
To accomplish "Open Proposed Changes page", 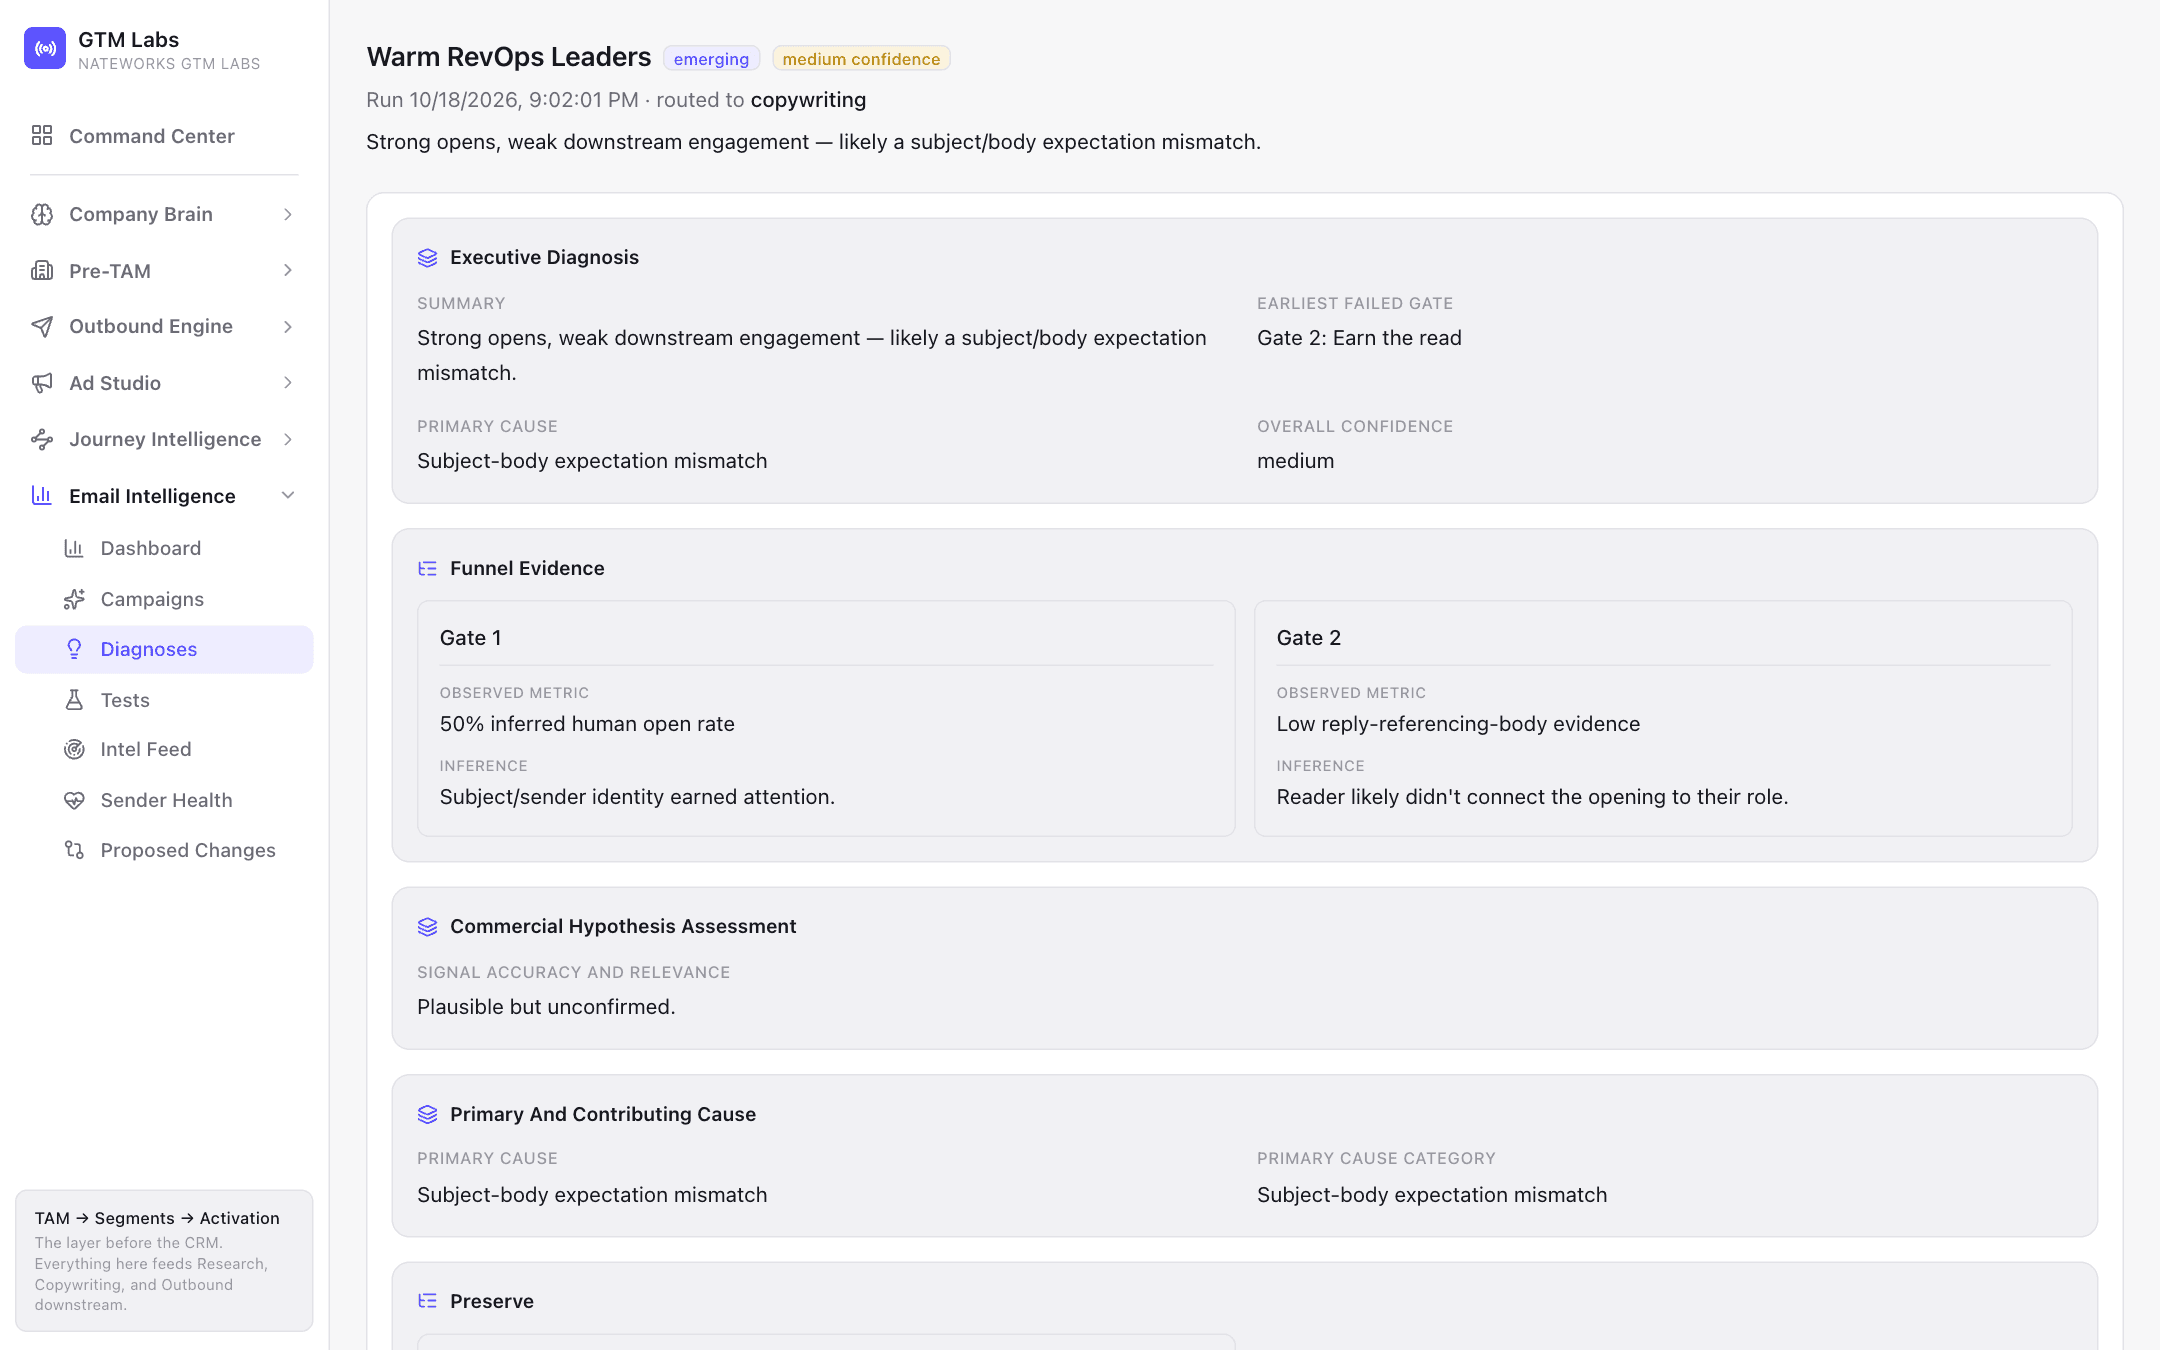I will (x=164, y=850).
